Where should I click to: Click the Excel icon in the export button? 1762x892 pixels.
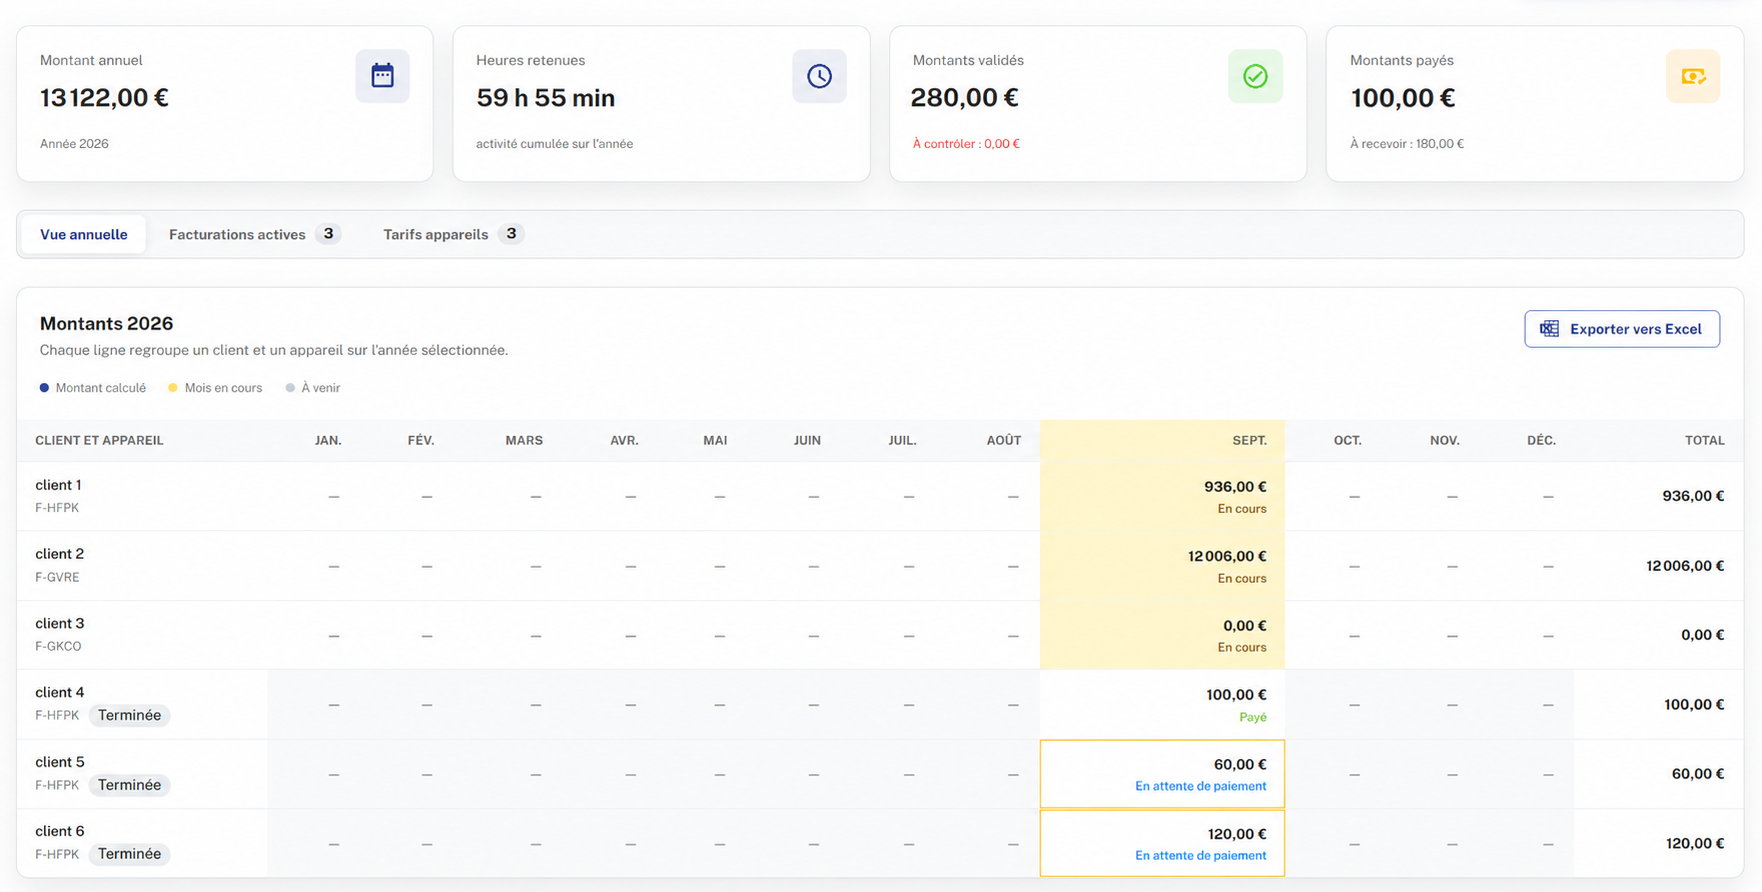point(1549,329)
